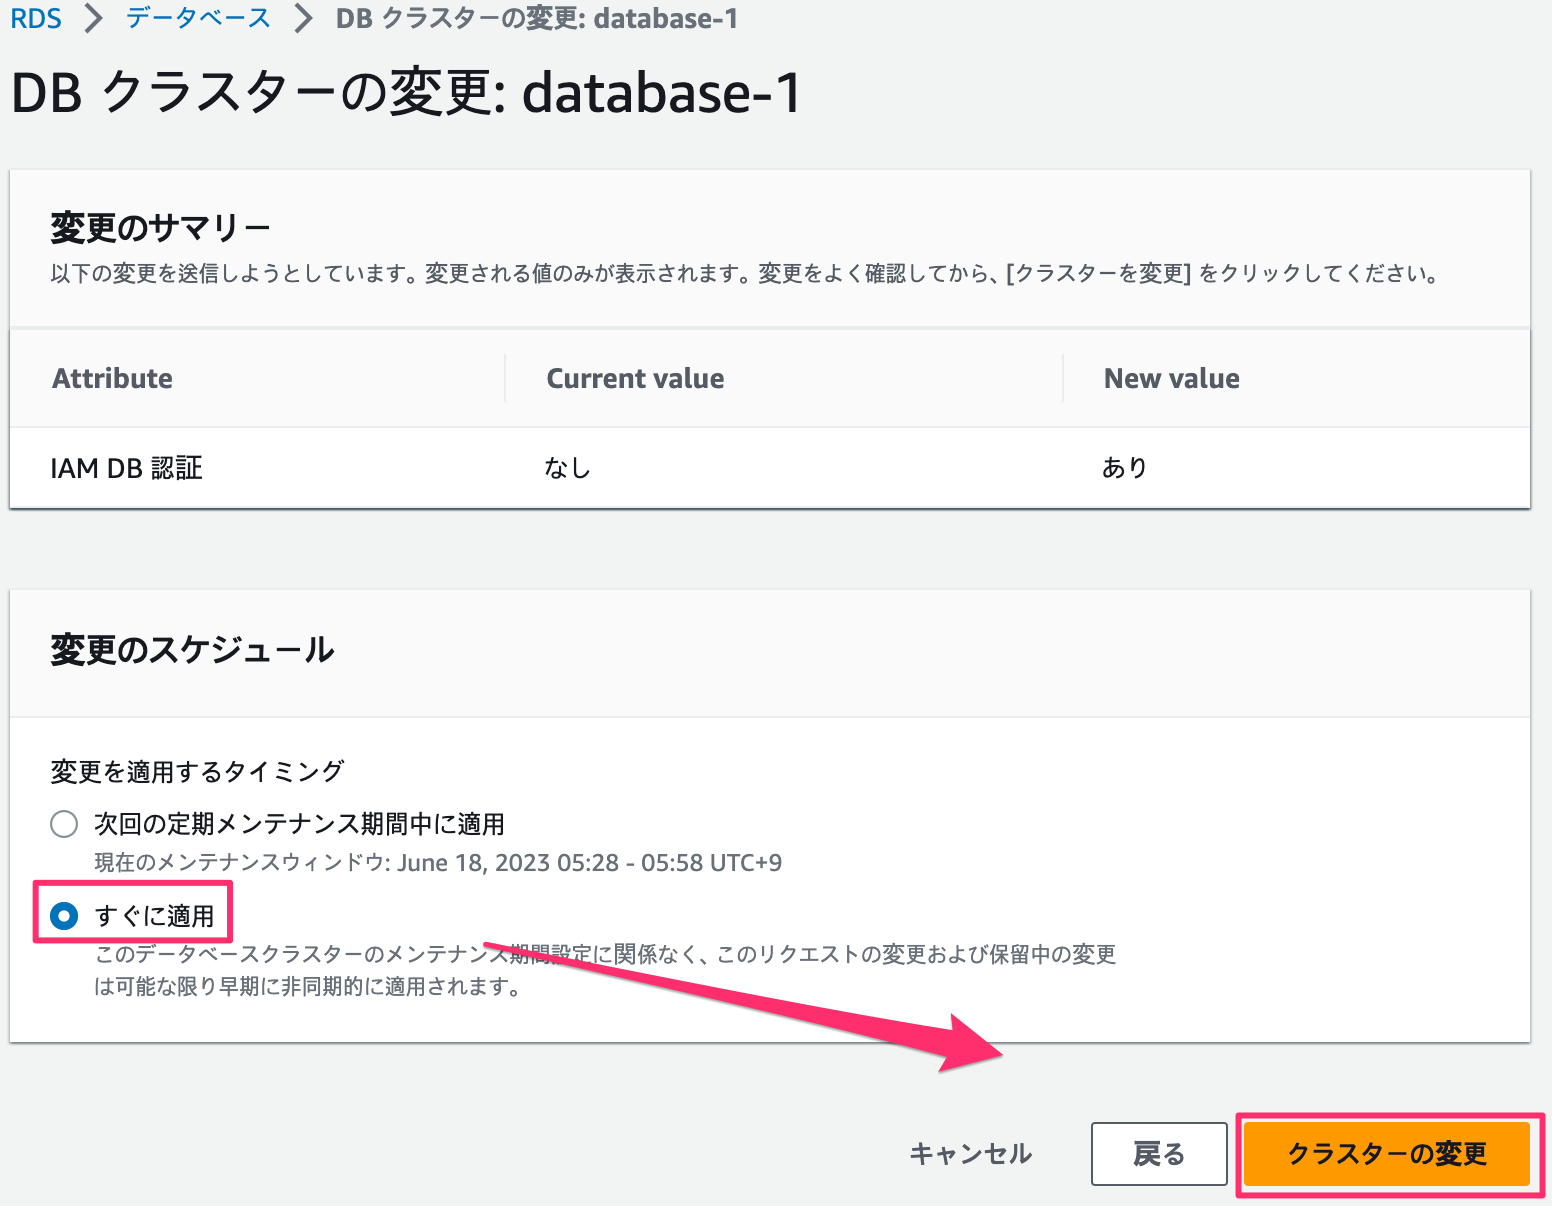The width and height of the screenshot is (1552, 1206).
Task: Click the 変更のサマリー section heading
Action: pos(160,226)
